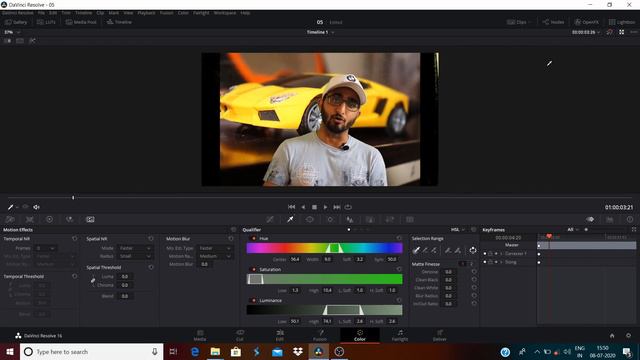The image size is (640, 360).
Task: Switch to the Edit page tab
Action: (x=280, y=336)
